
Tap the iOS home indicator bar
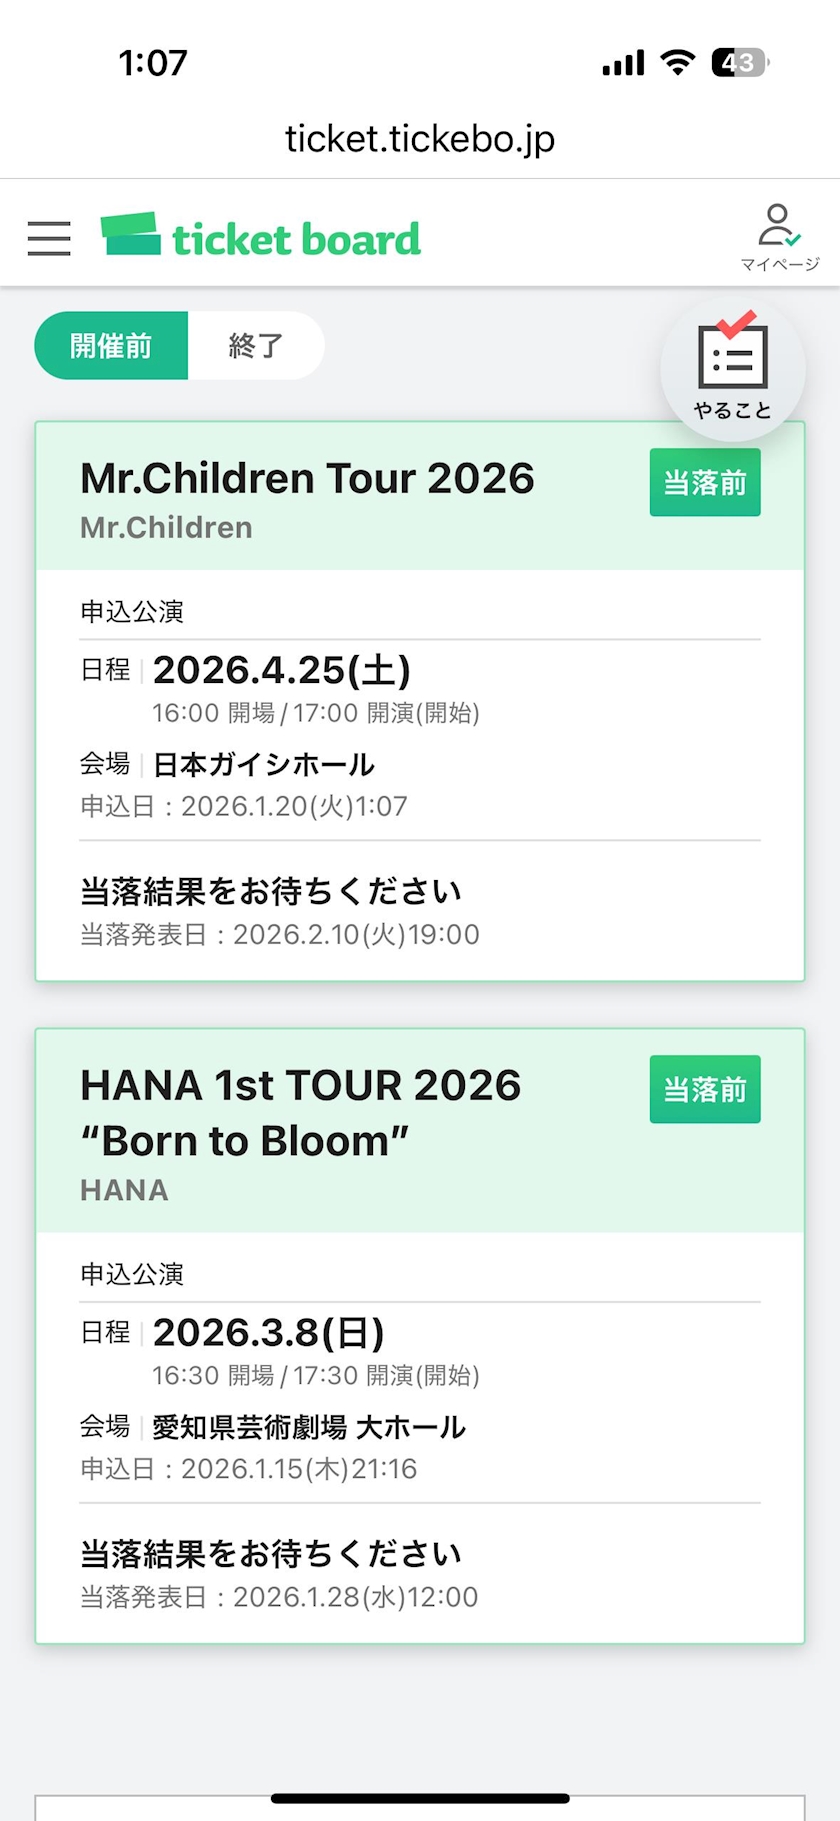point(420,1798)
